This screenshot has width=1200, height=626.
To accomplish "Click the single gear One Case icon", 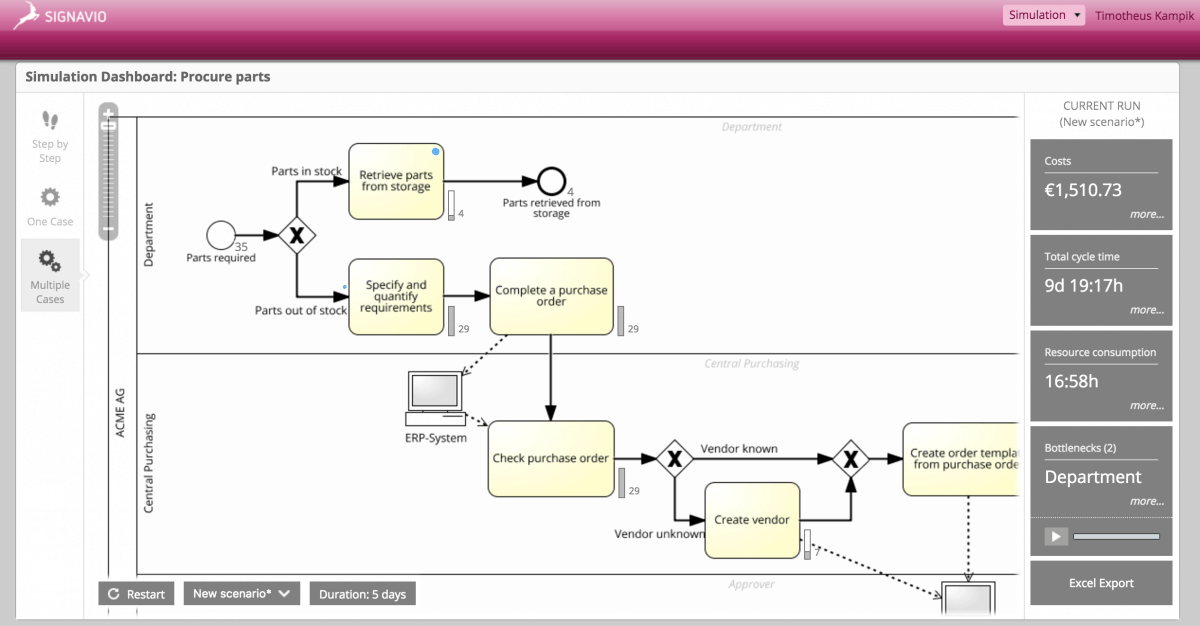I will point(50,197).
